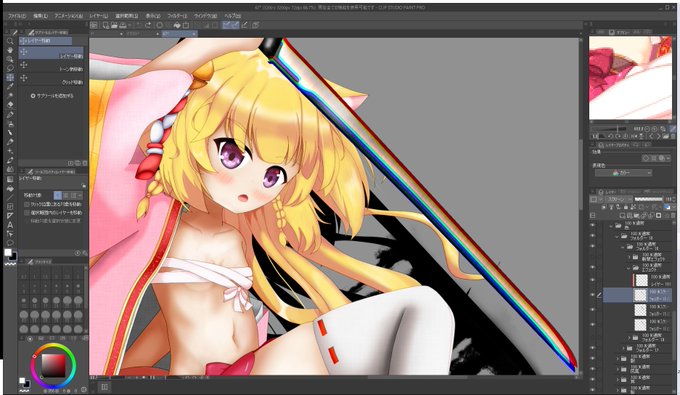Click the Navigator preview thumbnail
This screenshot has width=680, height=395.
point(630,78)
